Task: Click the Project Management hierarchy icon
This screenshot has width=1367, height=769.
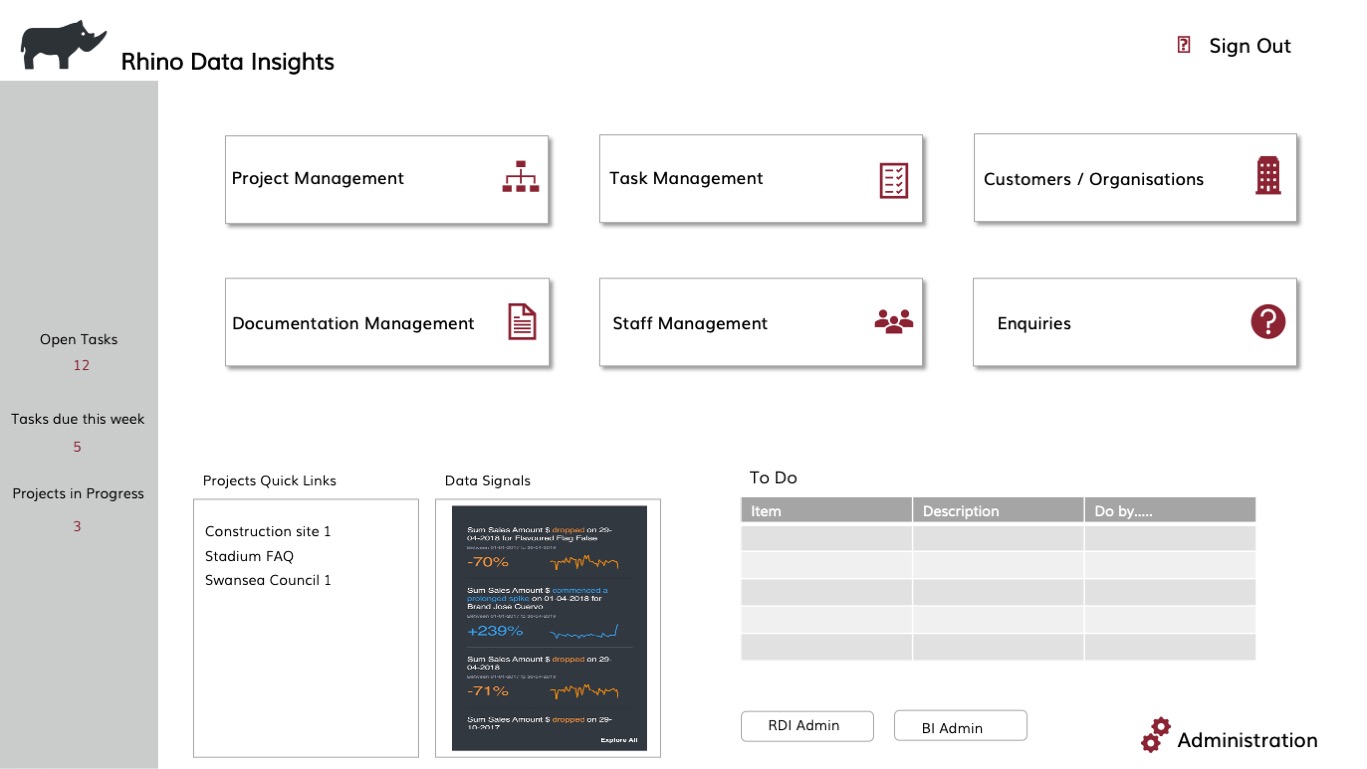Action: tap(520, 177)
